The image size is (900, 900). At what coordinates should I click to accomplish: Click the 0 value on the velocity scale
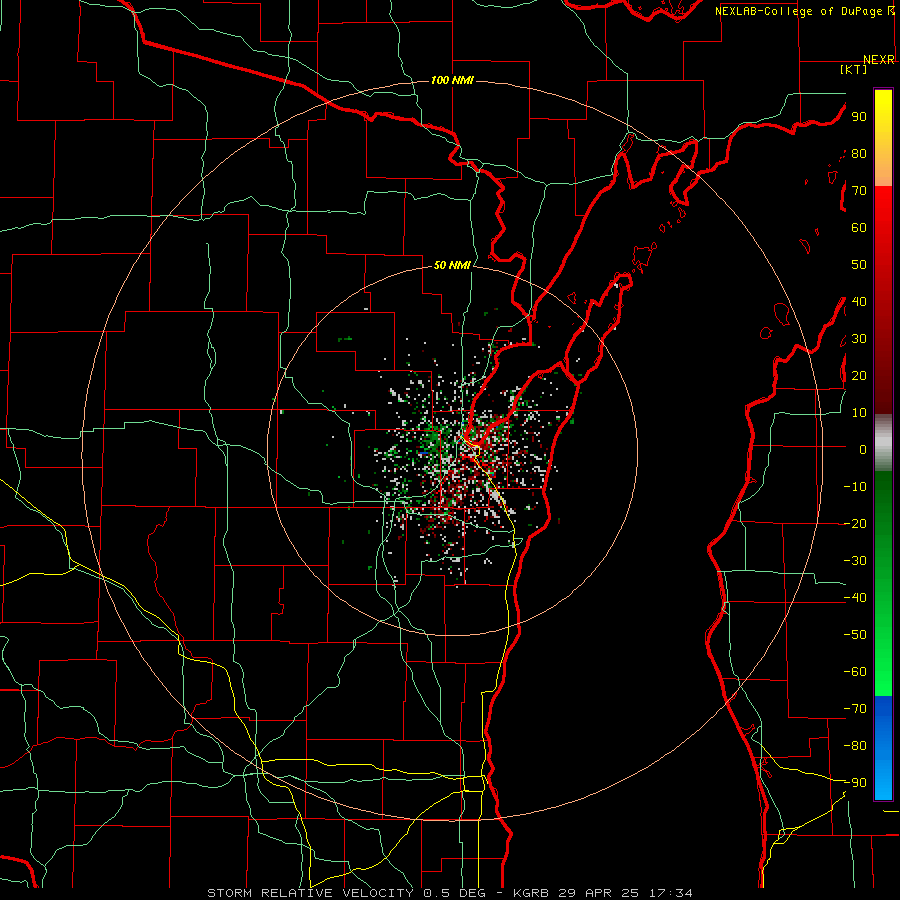pyautogui.click(x=863, y=449)
